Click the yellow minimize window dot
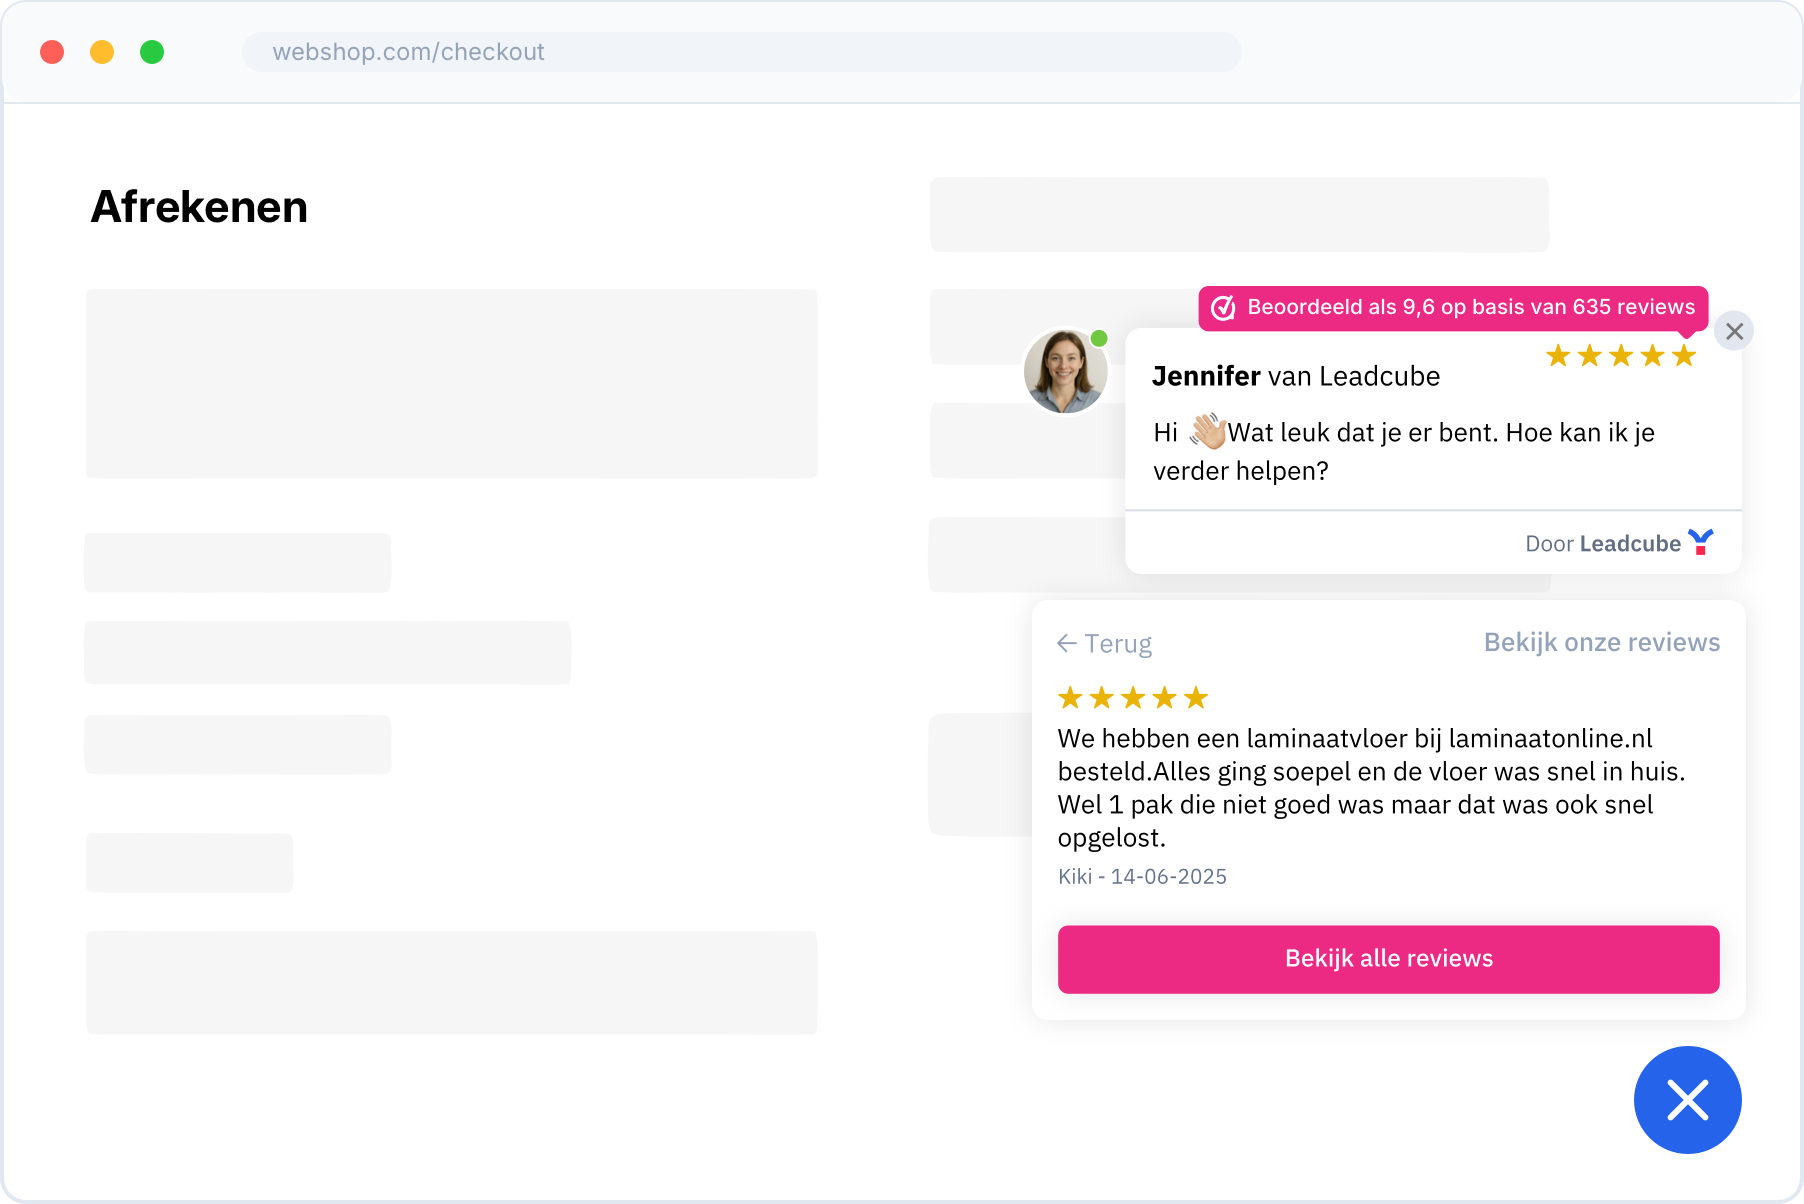The image size is (1804, 1204). 102,52
